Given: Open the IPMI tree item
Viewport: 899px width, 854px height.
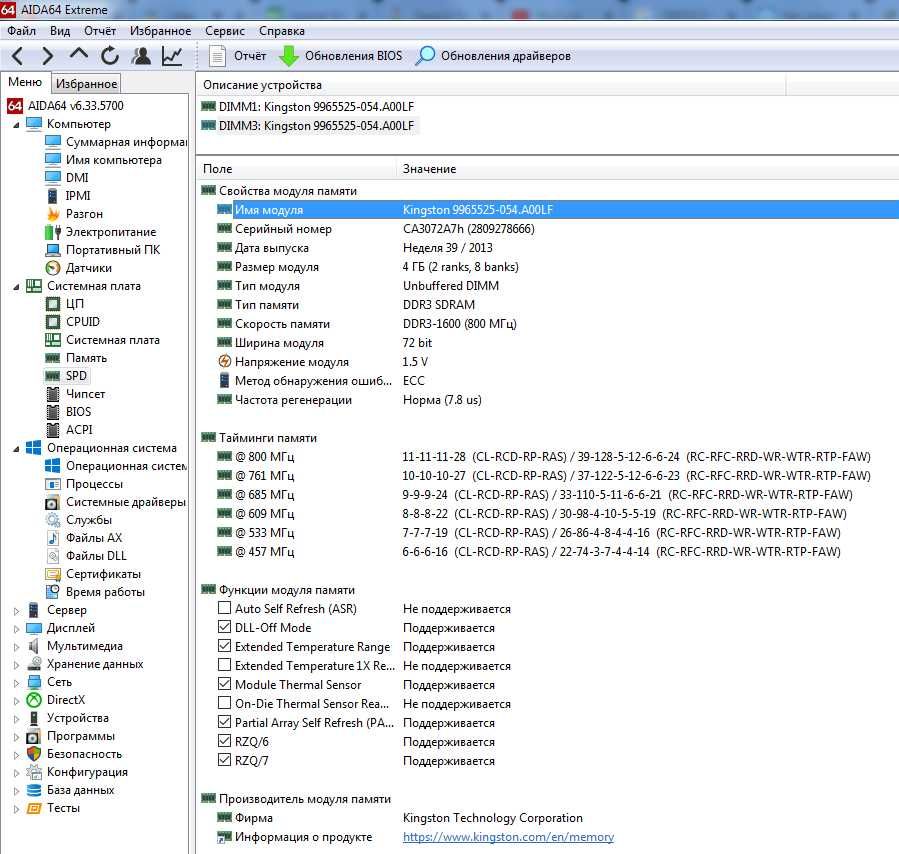Looking at the screenshot, I should [77, 195].
